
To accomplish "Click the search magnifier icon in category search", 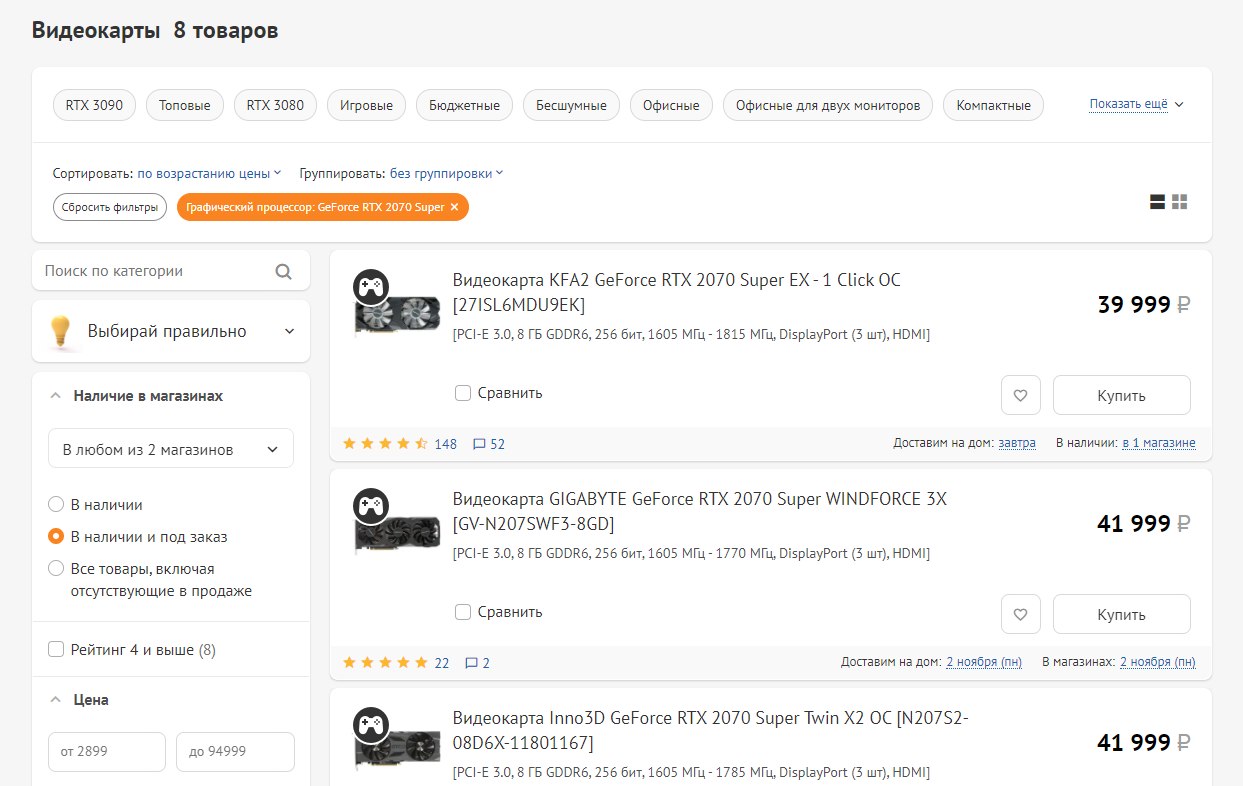I will point(283,271).
